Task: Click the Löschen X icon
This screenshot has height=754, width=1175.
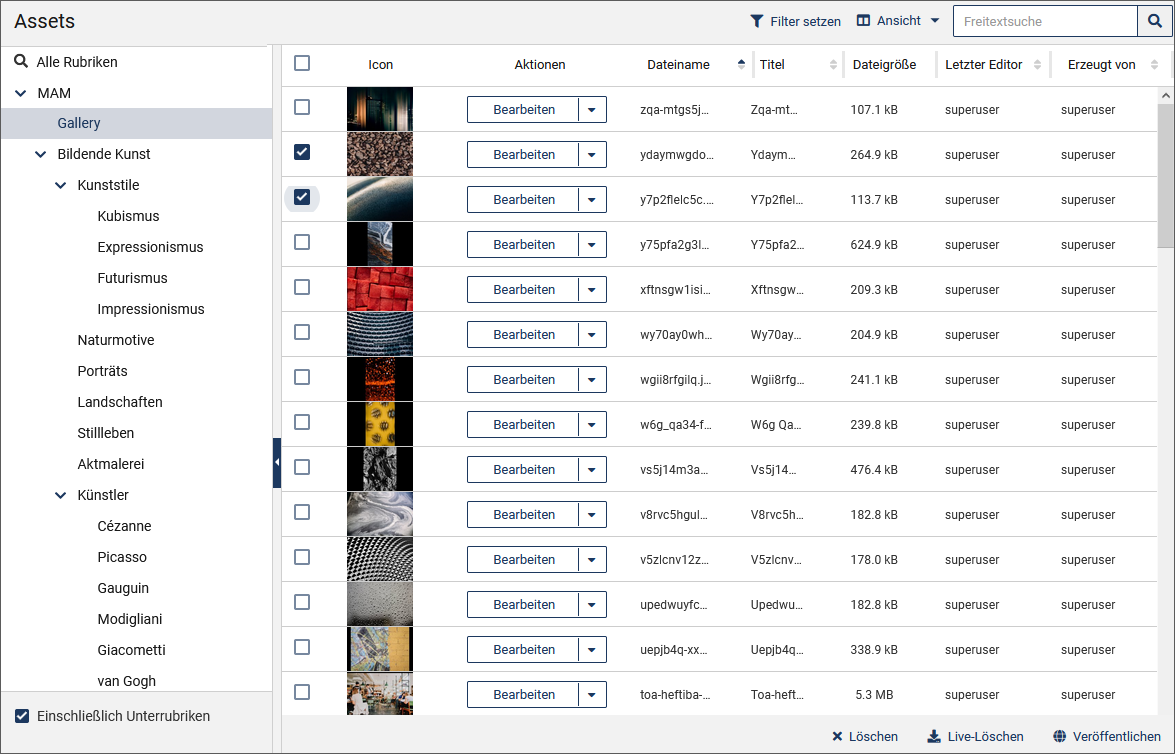Action: (x=837, y=736)
